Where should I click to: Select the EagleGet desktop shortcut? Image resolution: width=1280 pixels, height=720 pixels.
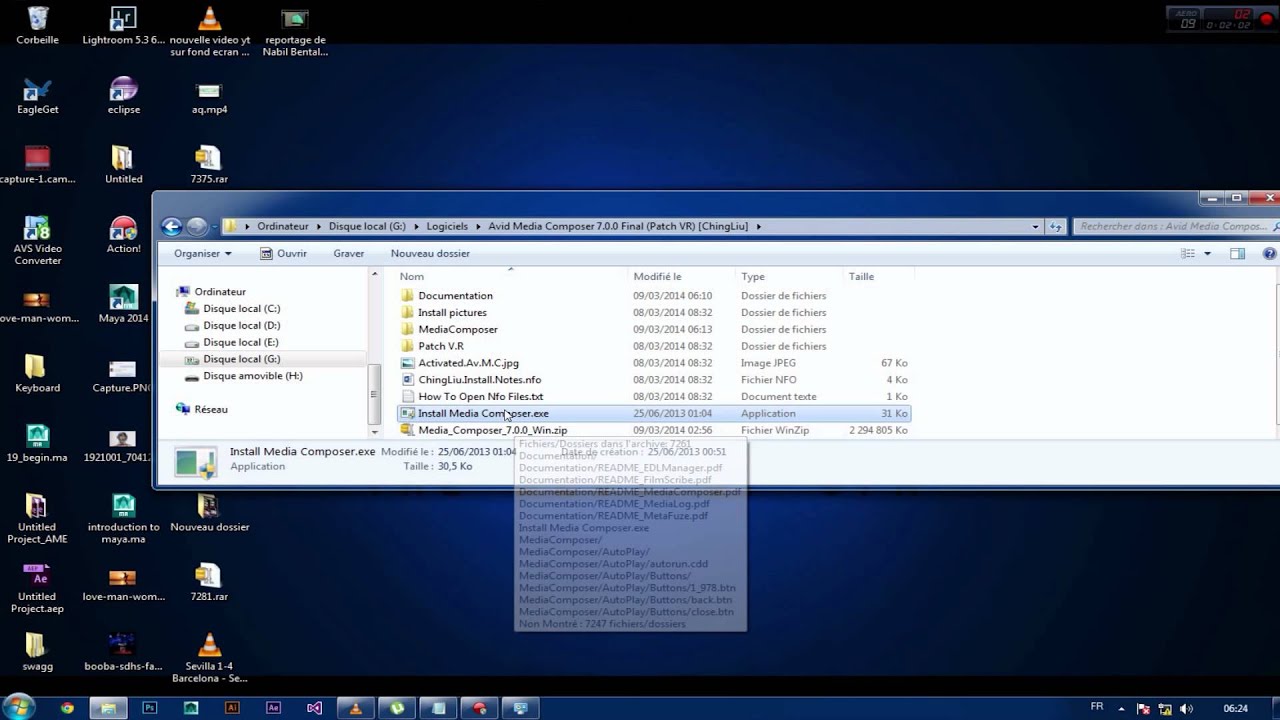tap(37, 96)
